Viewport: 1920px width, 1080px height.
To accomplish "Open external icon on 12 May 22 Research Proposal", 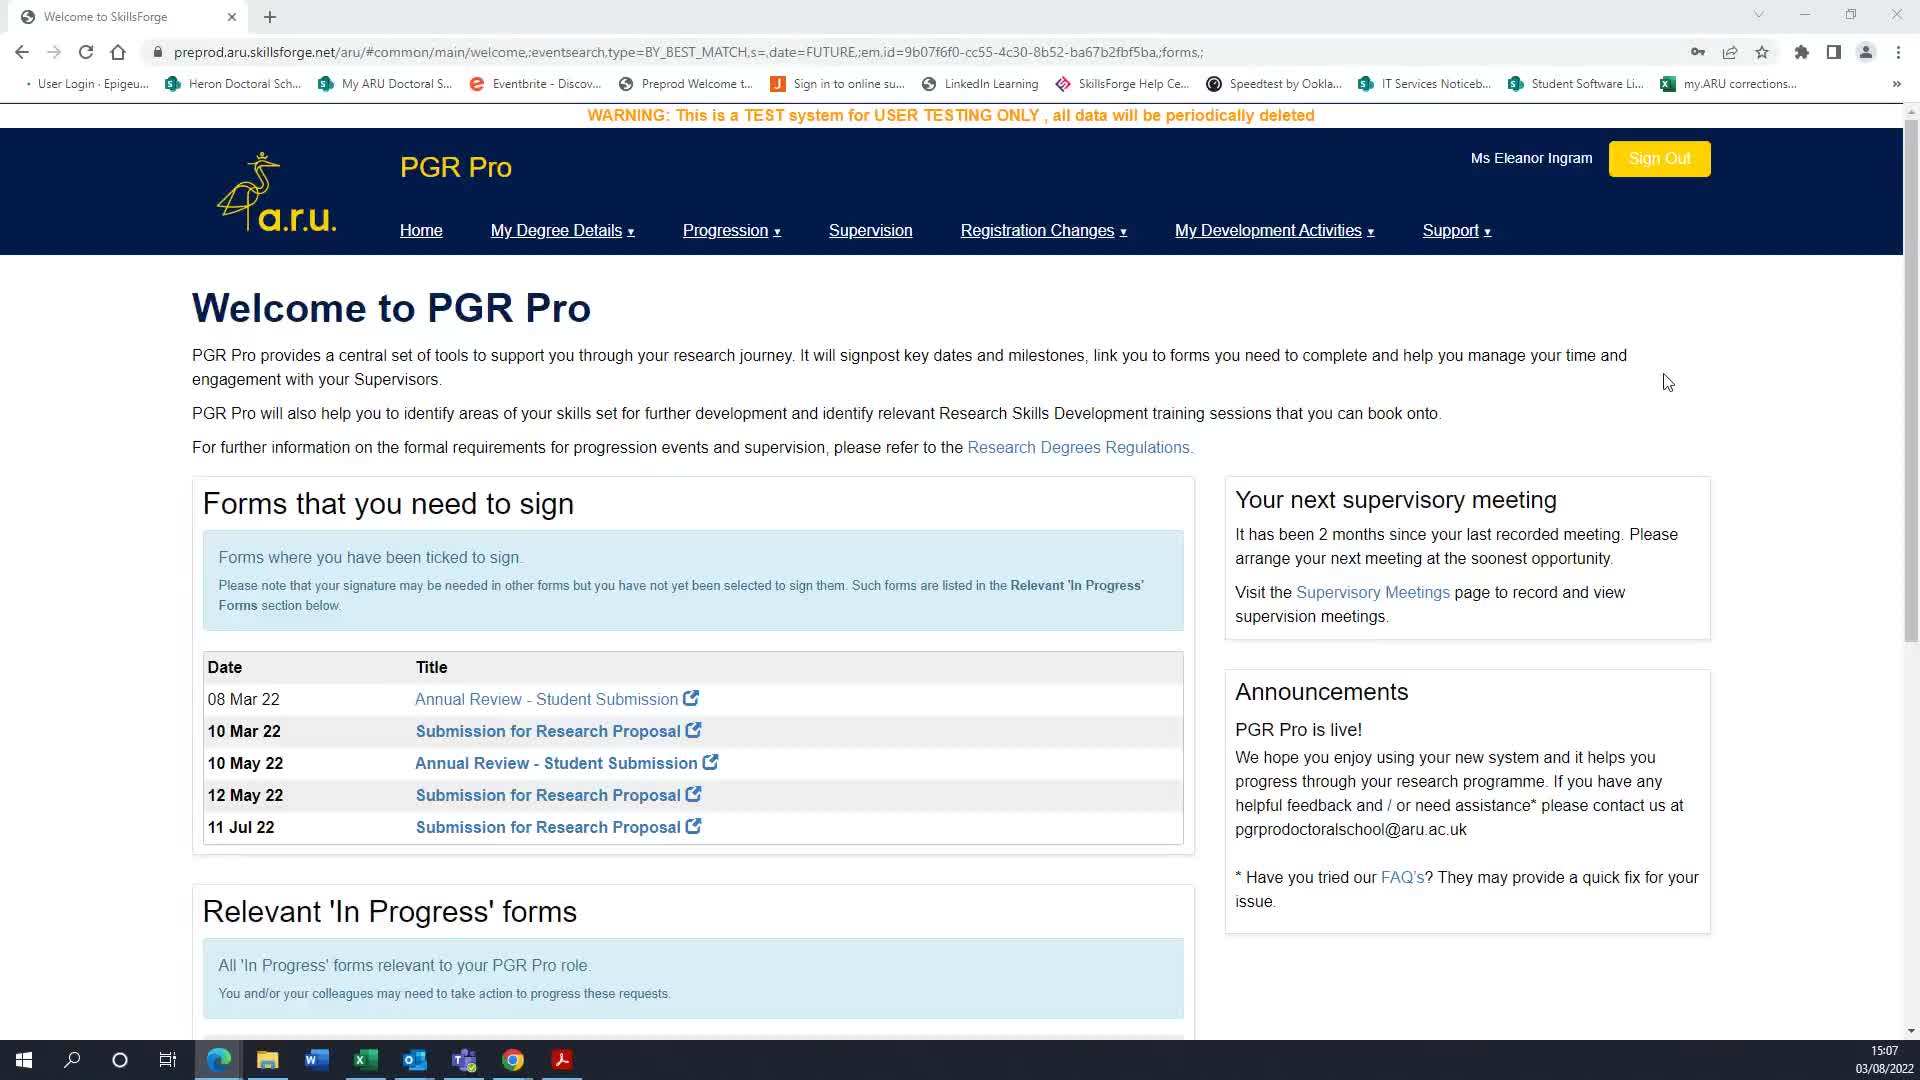I will 693,794.
